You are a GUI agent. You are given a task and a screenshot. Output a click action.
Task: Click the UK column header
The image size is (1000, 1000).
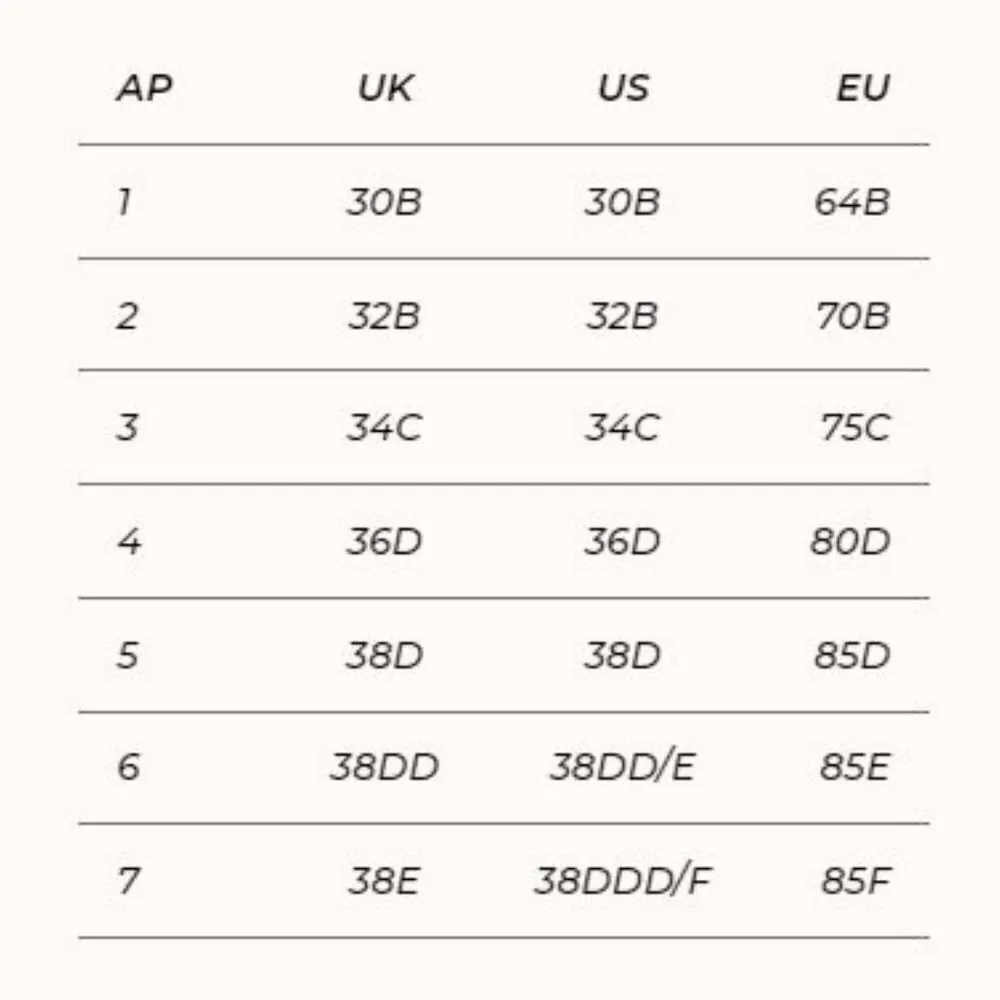coord(384,88)
